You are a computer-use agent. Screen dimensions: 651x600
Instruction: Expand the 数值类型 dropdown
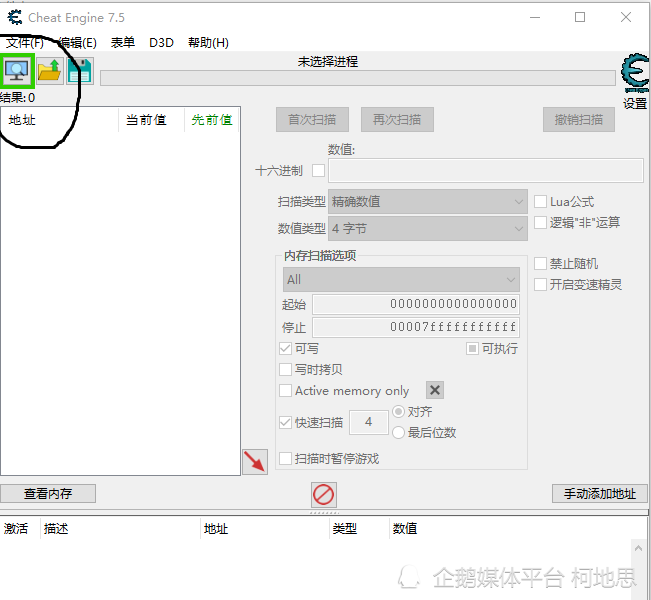(427, 229)
